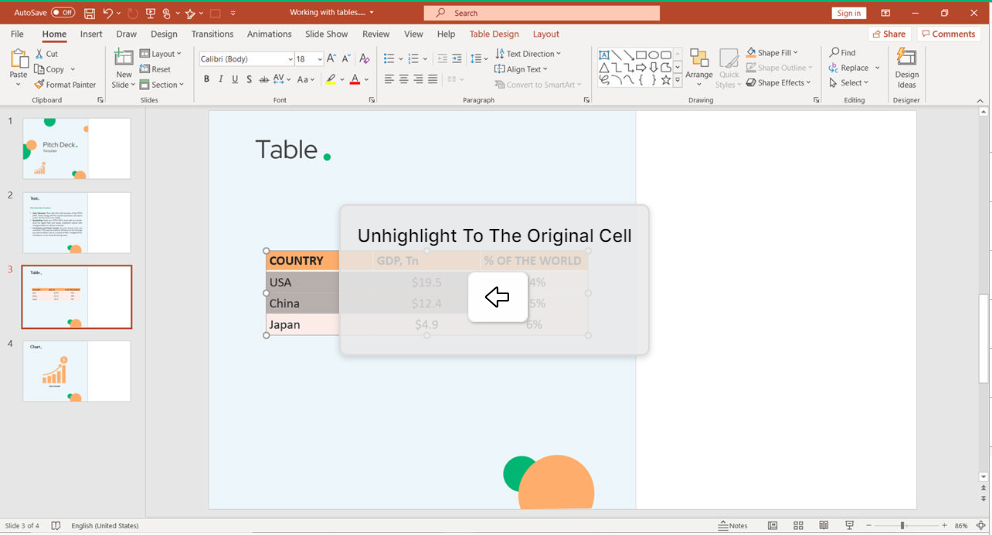
Task: Expand the Section dropdown
Action: coord(161,84)
